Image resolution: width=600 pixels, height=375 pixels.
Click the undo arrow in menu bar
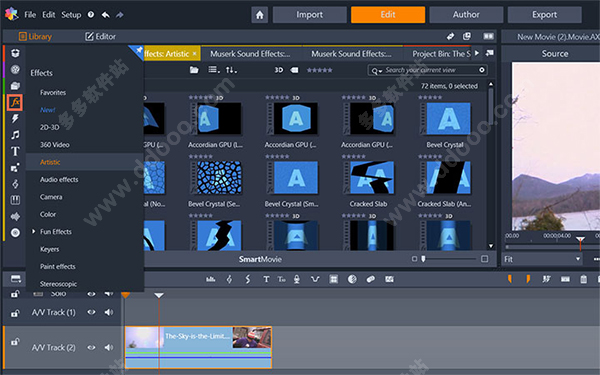[106, 15]
